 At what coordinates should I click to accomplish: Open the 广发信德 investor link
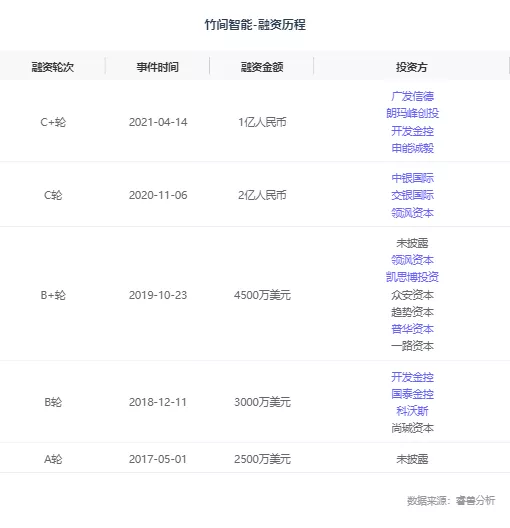click(x=412, y=96)
